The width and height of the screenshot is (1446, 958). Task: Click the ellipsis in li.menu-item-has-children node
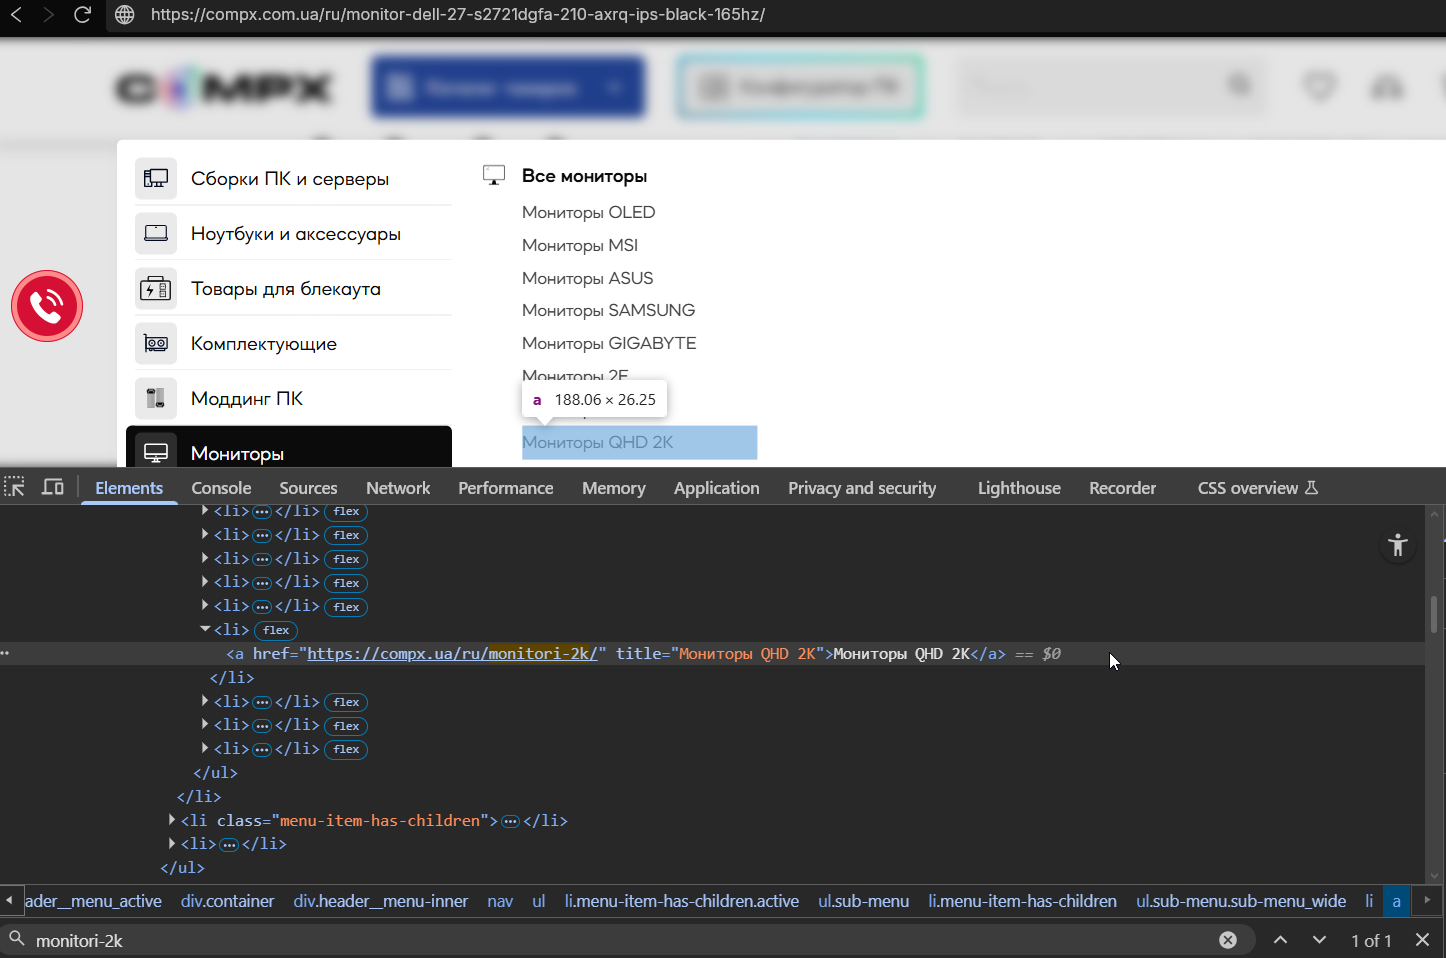[510, 821]
